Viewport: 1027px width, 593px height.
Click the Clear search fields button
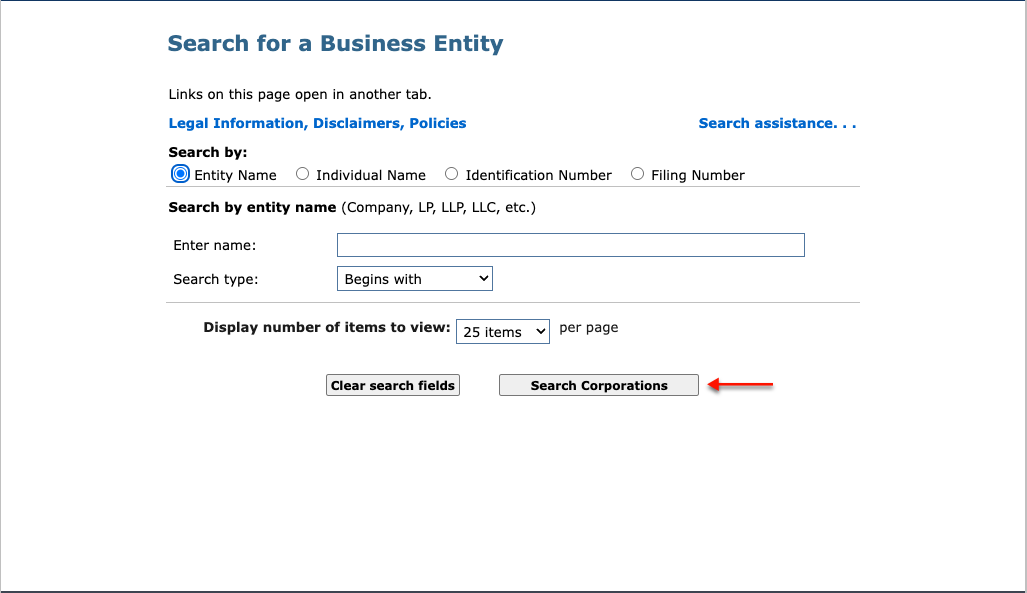pos(393,385)
